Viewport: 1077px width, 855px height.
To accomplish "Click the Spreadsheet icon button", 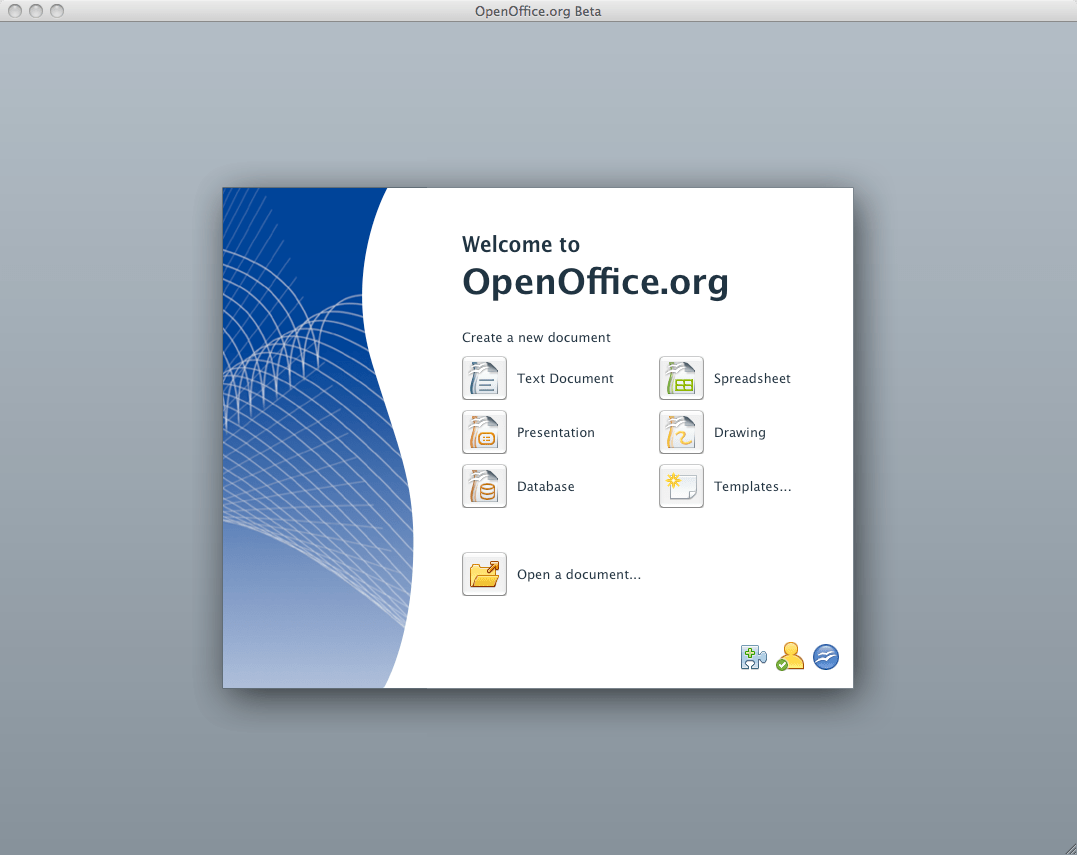I will click(681, 378).
